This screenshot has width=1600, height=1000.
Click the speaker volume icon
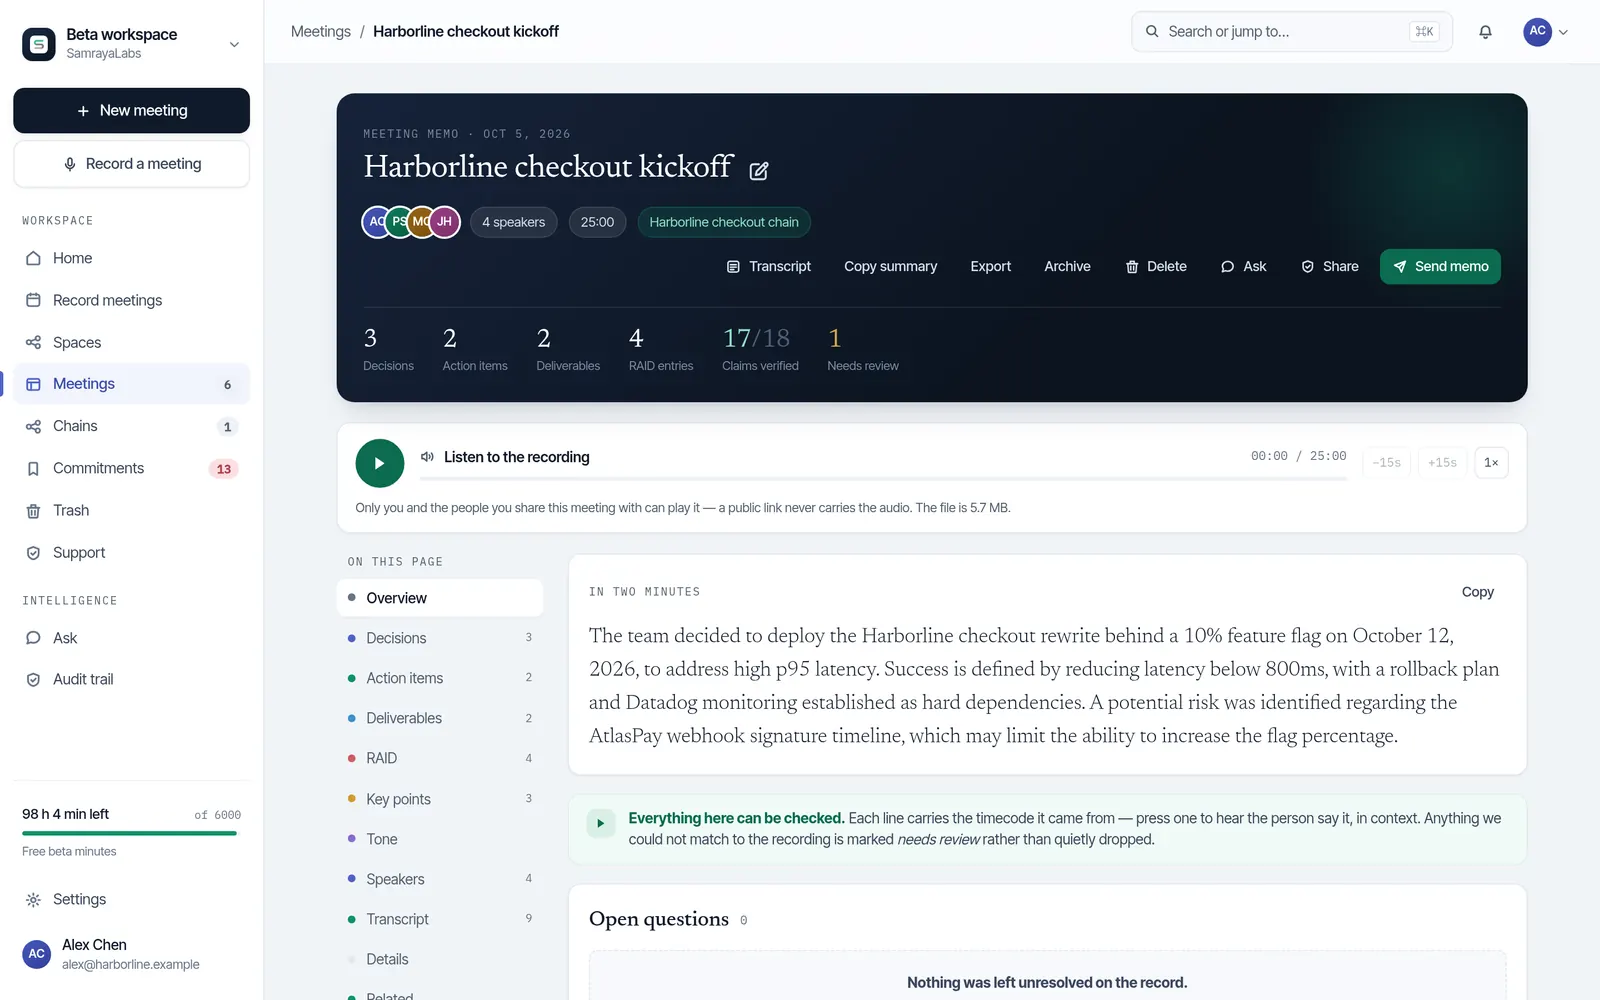[427, 457]
